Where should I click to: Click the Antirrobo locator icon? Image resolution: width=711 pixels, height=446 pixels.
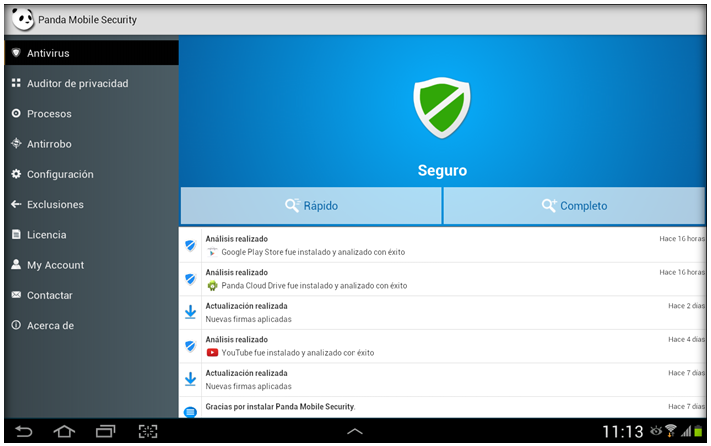16,143
